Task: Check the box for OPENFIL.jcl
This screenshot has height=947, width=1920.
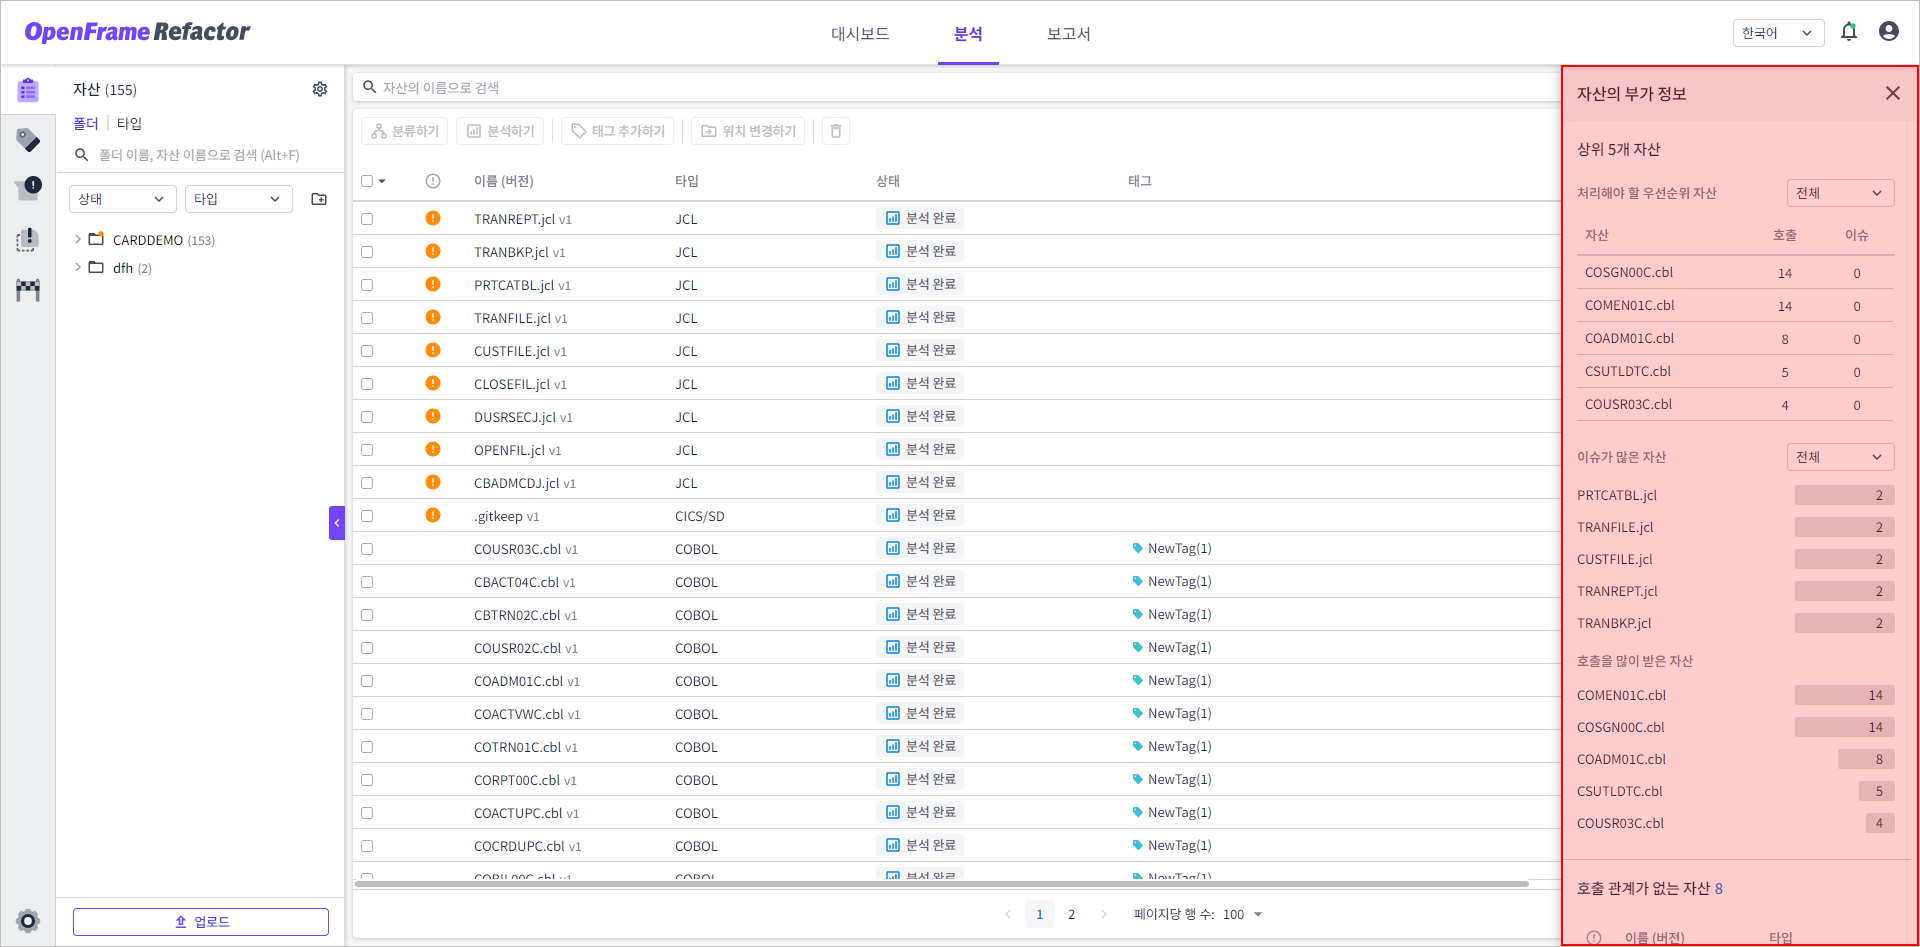Action: pos(367,450)
